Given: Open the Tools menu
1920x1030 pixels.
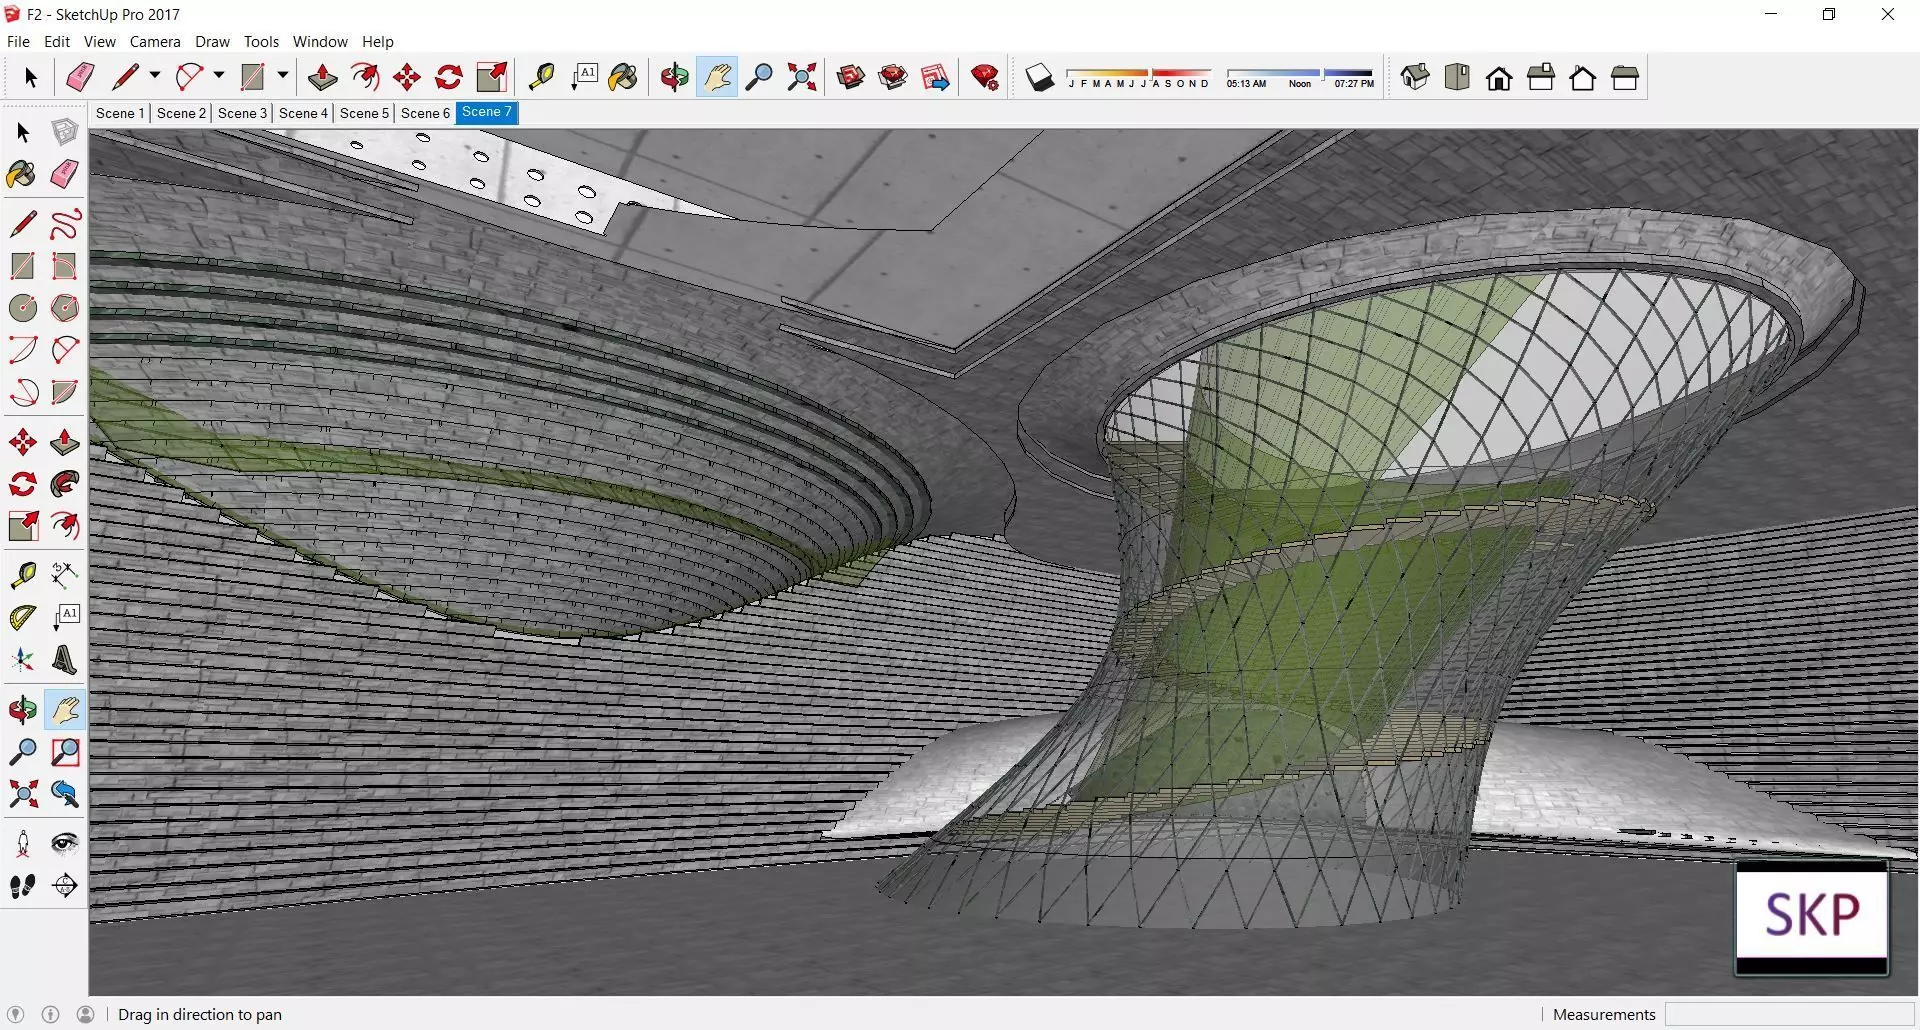Looking at the screenshot, I should (261, 41).
